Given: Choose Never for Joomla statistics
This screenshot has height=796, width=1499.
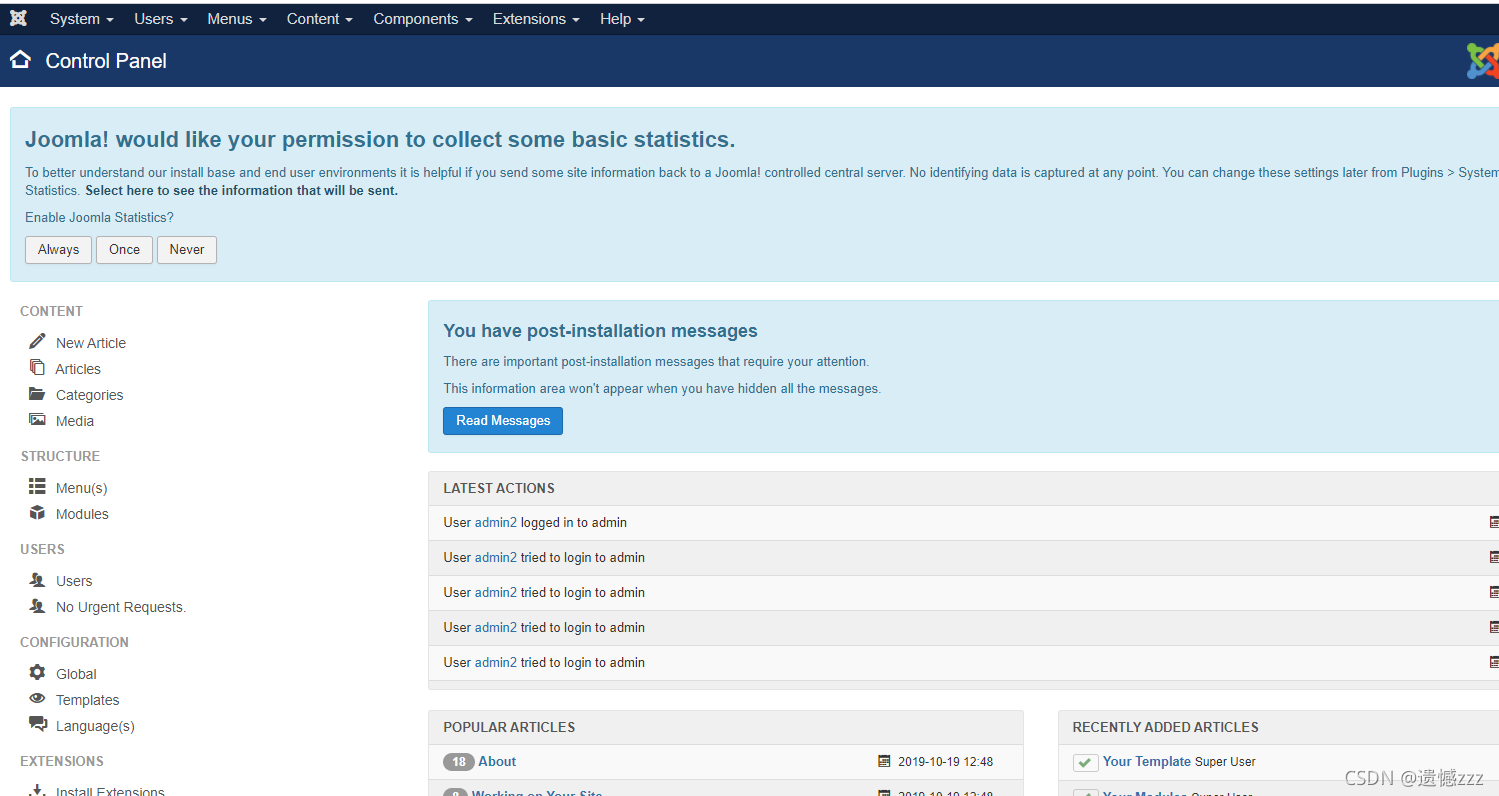Looking at the screenshot, I should click(187, 250).
